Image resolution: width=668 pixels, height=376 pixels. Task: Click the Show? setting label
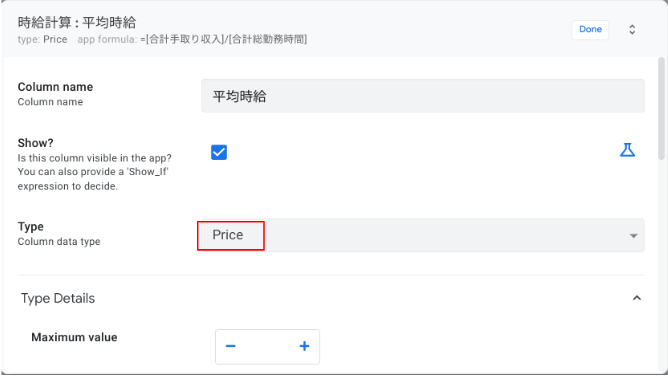coord(35,143)
